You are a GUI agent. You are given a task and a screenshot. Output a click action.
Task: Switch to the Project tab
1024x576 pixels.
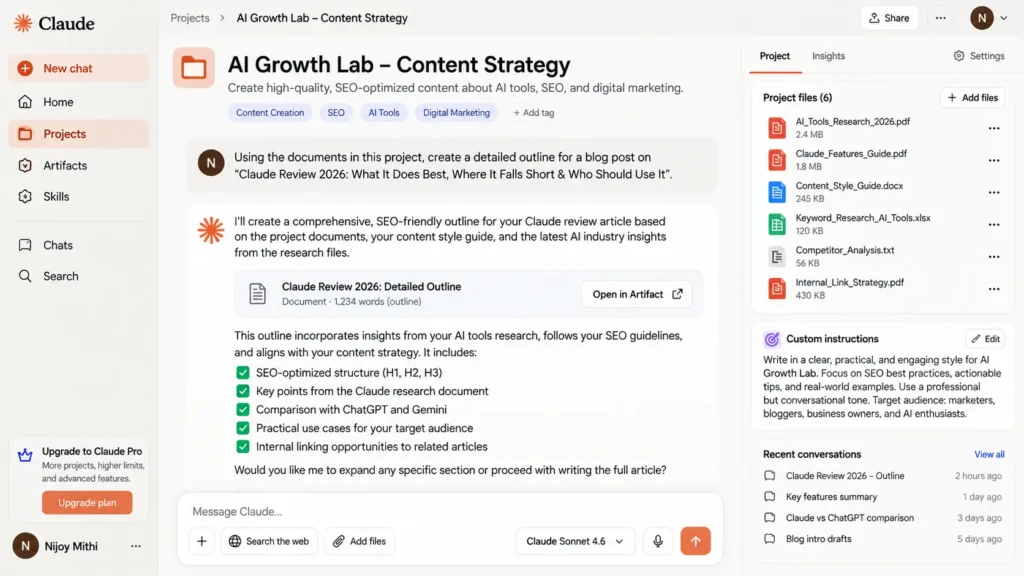tap(775, 56)
